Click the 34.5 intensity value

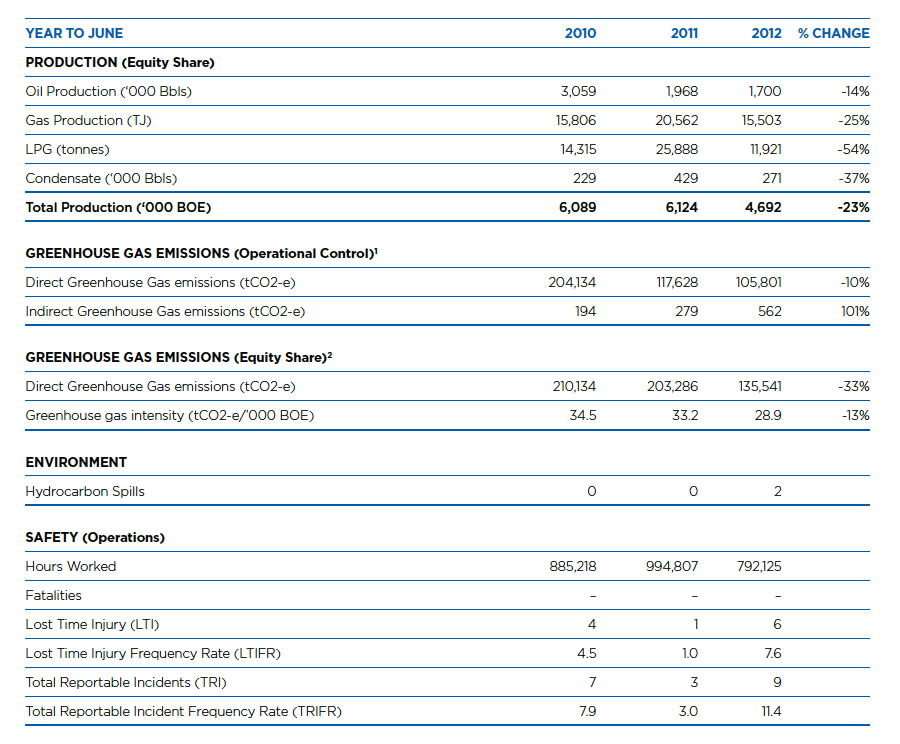[x=583, y=416]
